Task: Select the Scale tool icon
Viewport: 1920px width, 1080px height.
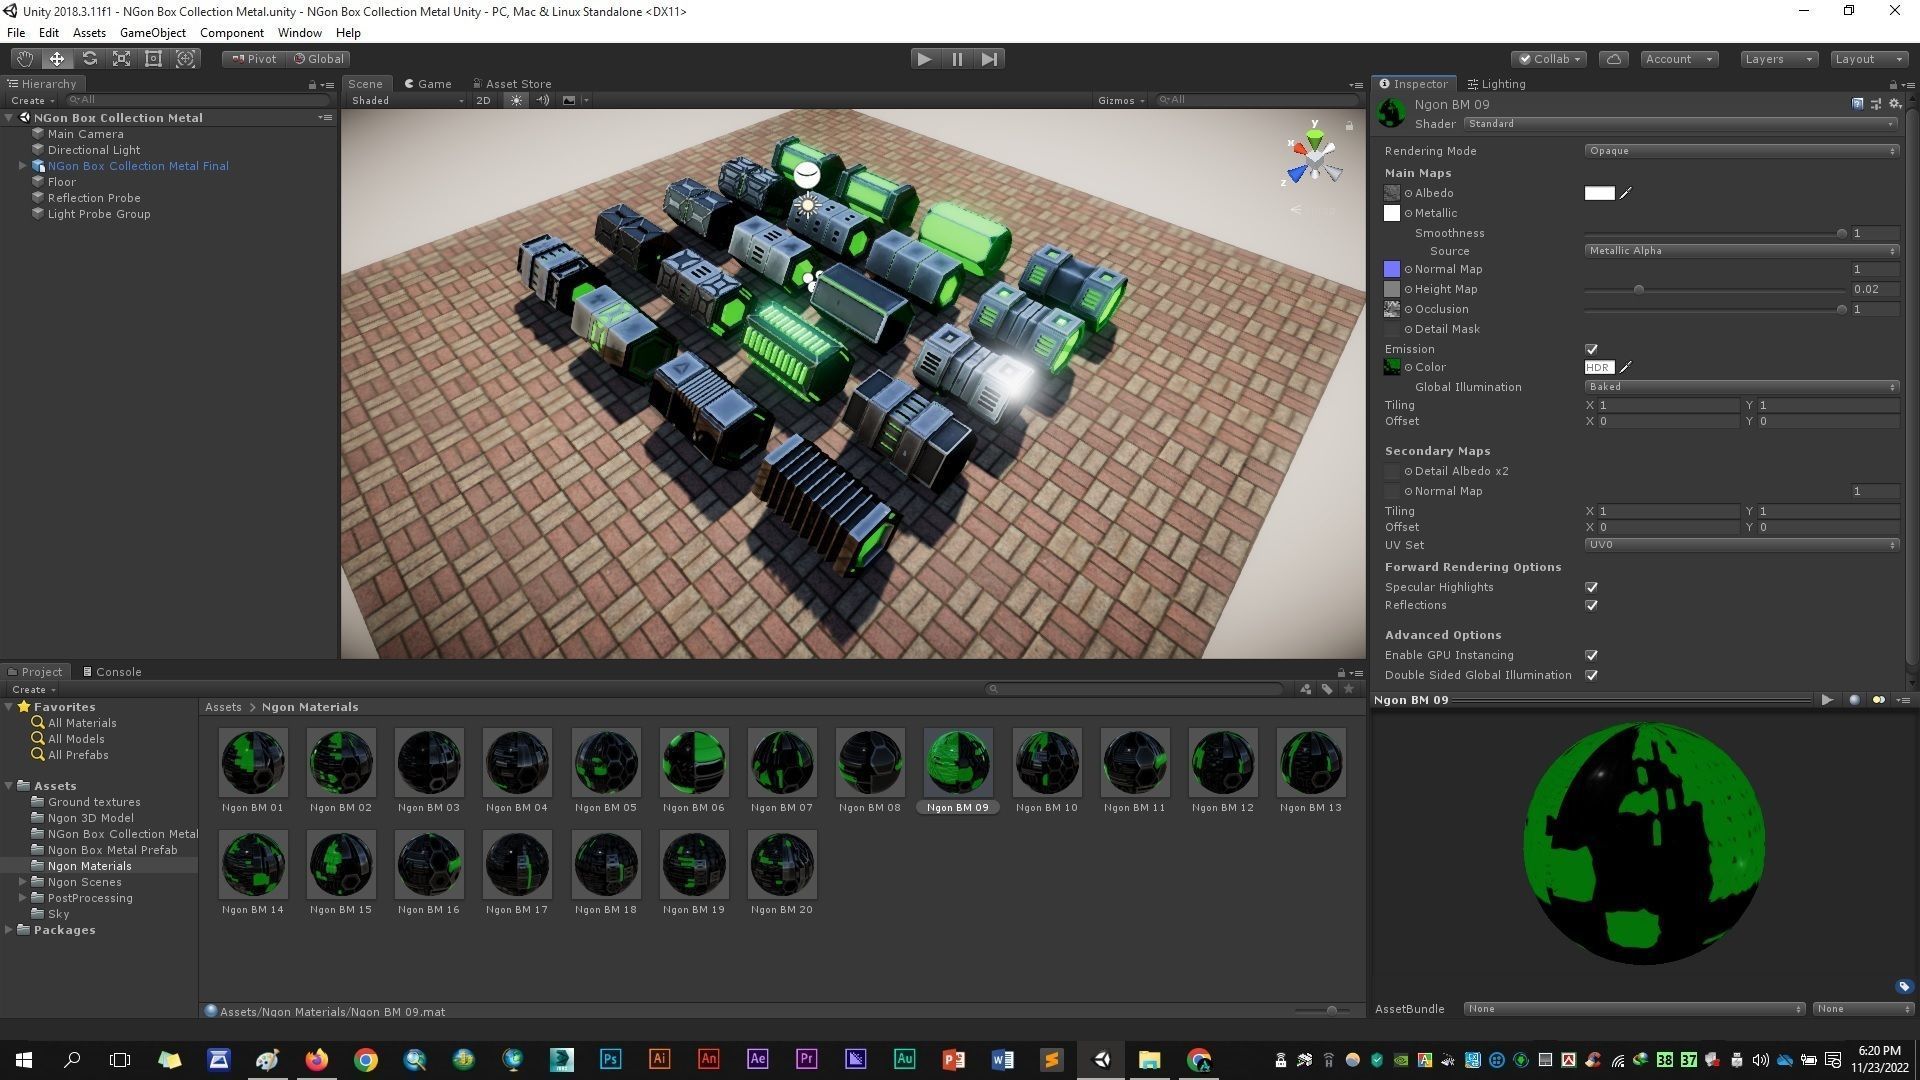Action: [121, 59]
